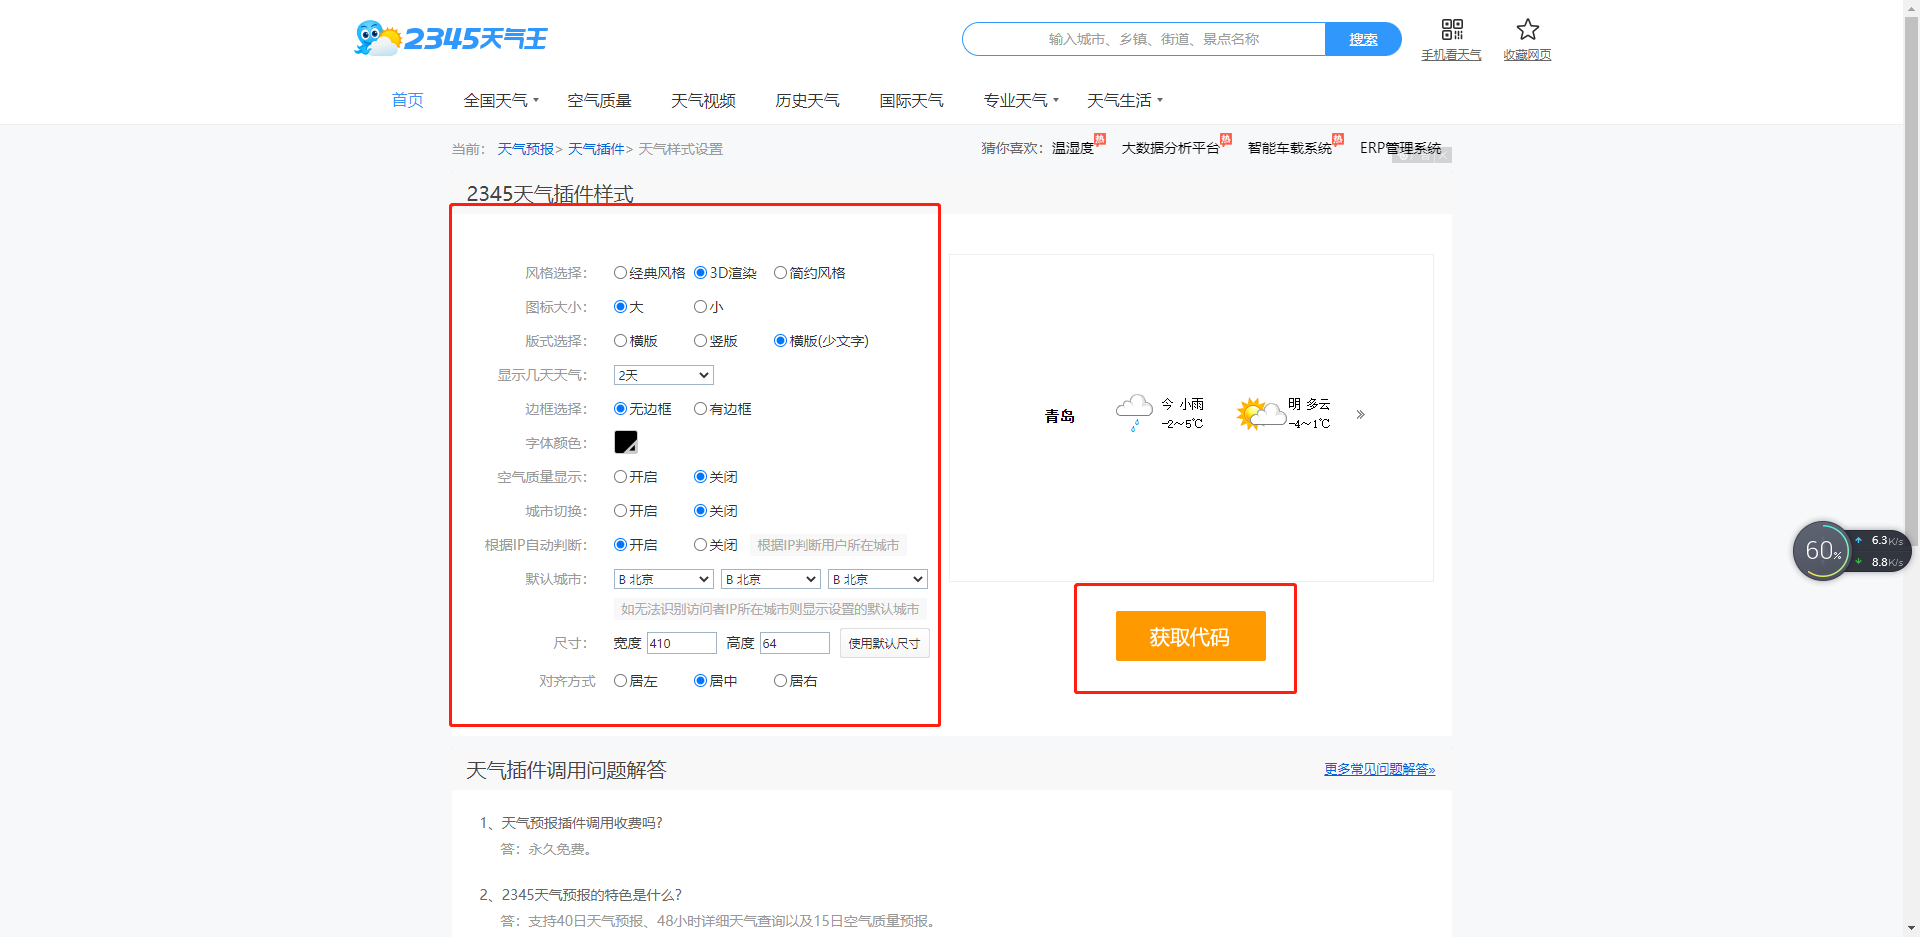Go to 首页 tab
Image resolution: width=1920 pixels, height=937 pixels.
pyautogui.click(x=407, y=100)
